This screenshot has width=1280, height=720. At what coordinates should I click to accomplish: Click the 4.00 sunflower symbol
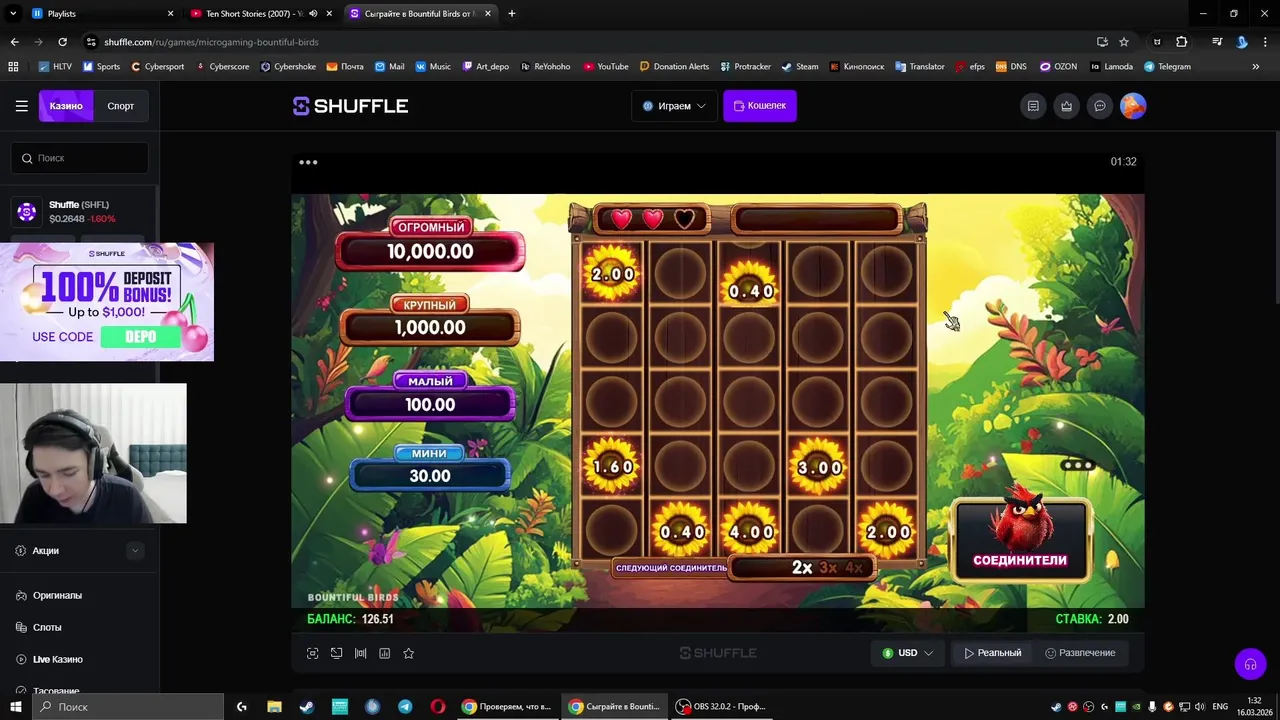pos(750,528)
